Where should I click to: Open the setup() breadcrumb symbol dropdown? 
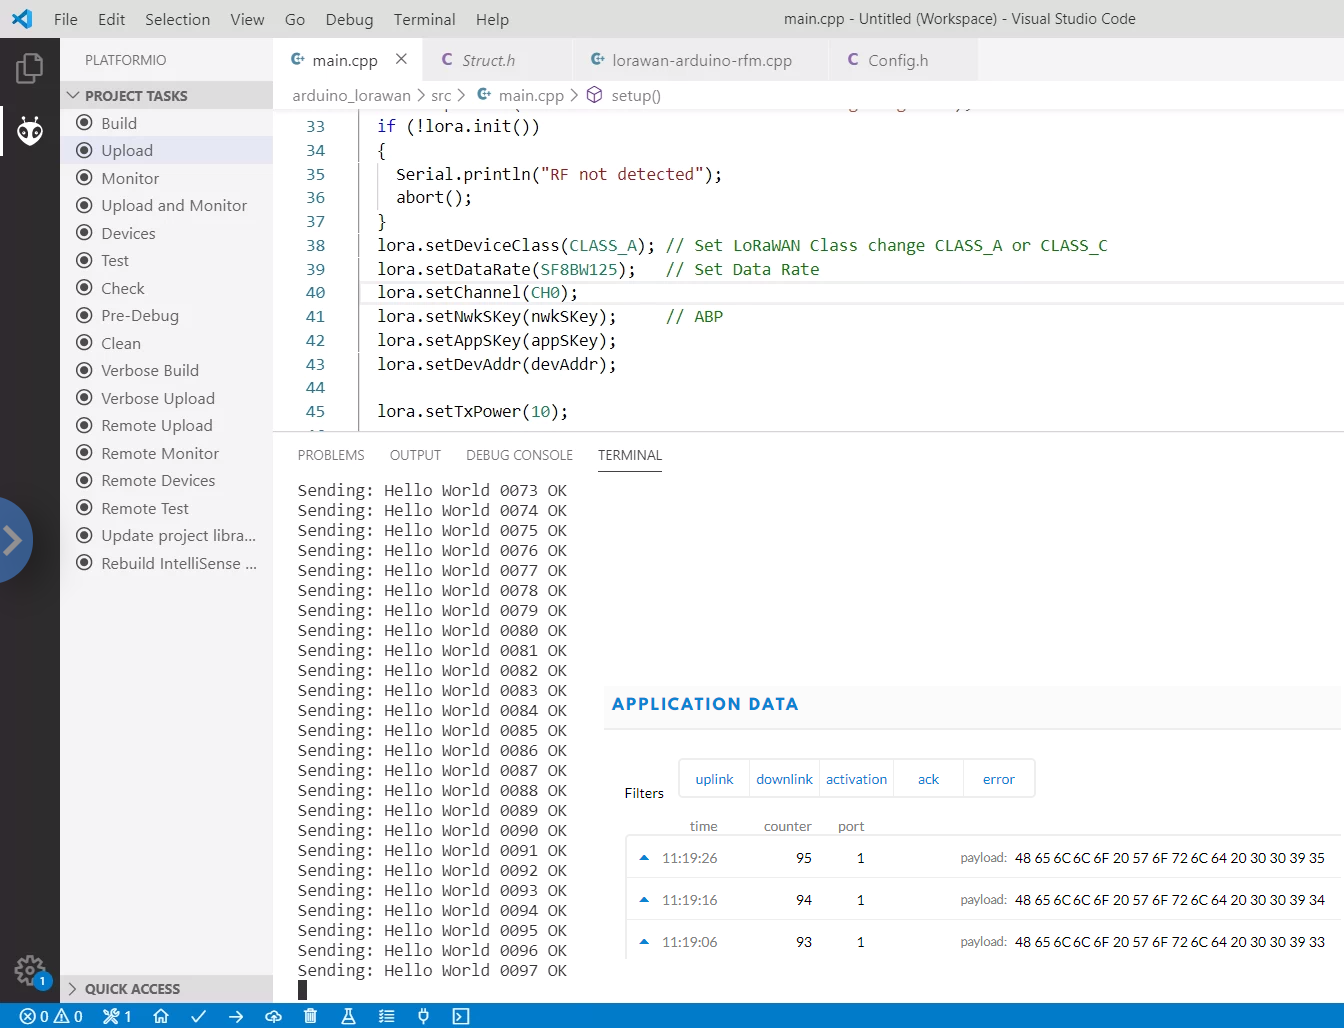click(636, 95)
